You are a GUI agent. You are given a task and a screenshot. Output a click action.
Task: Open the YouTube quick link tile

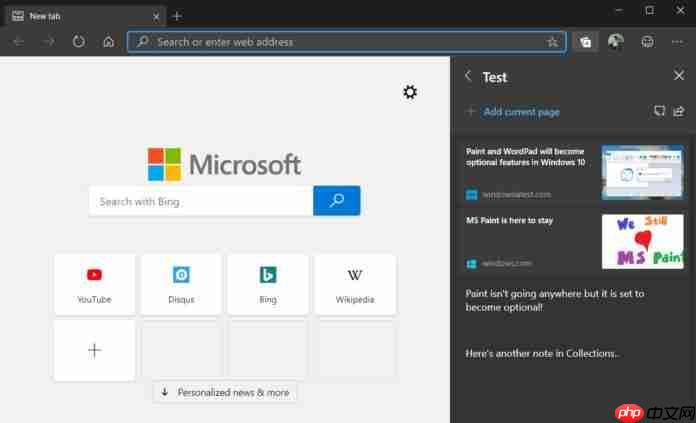pyautogui.click(x=94, y=284)
